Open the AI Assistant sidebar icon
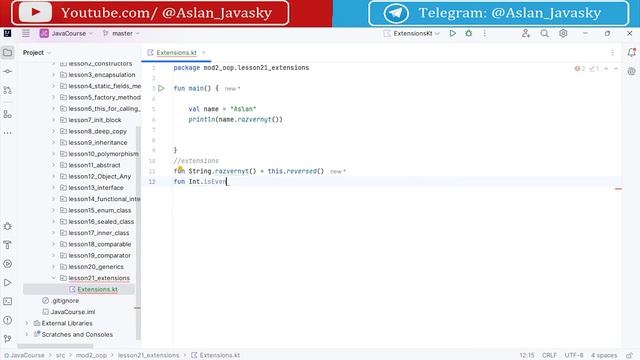 [631, 71]
